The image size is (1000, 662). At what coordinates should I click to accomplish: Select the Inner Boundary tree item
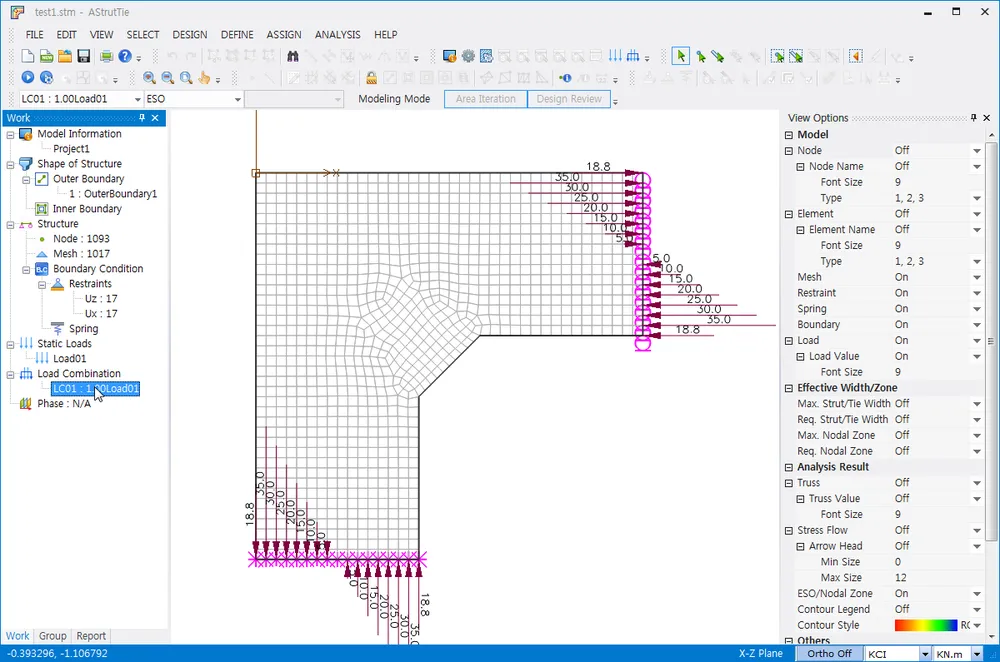pyautogui.click(x=87, y=209)
